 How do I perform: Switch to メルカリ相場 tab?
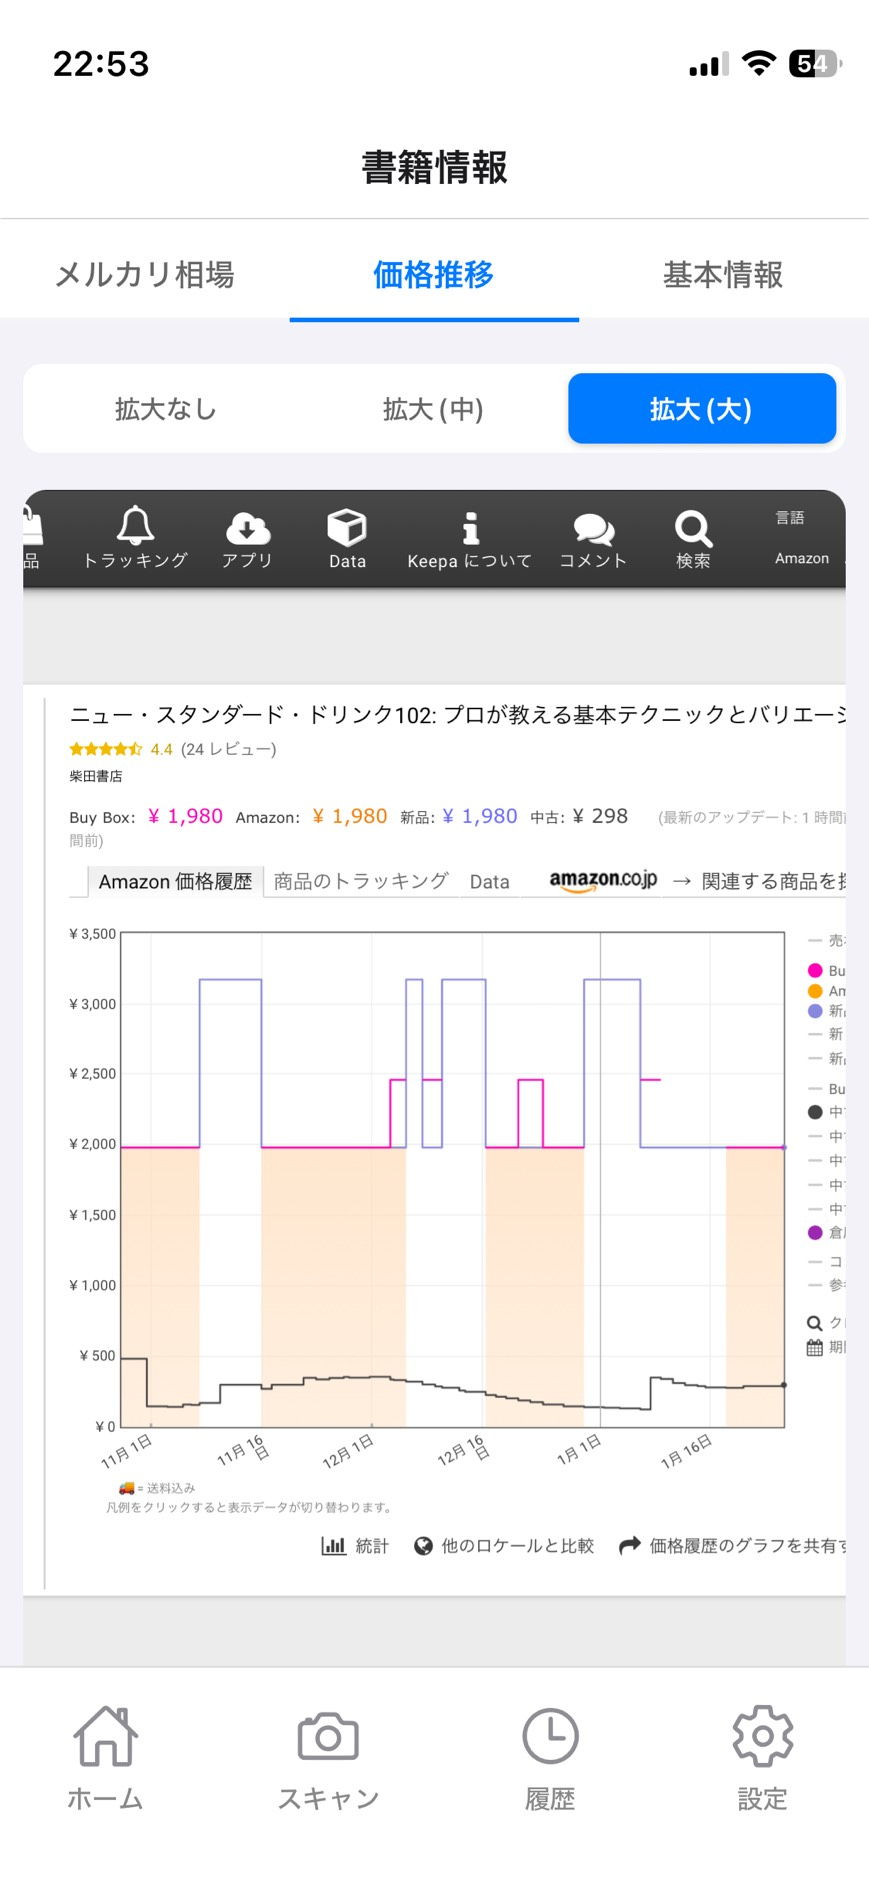[145, 274]
